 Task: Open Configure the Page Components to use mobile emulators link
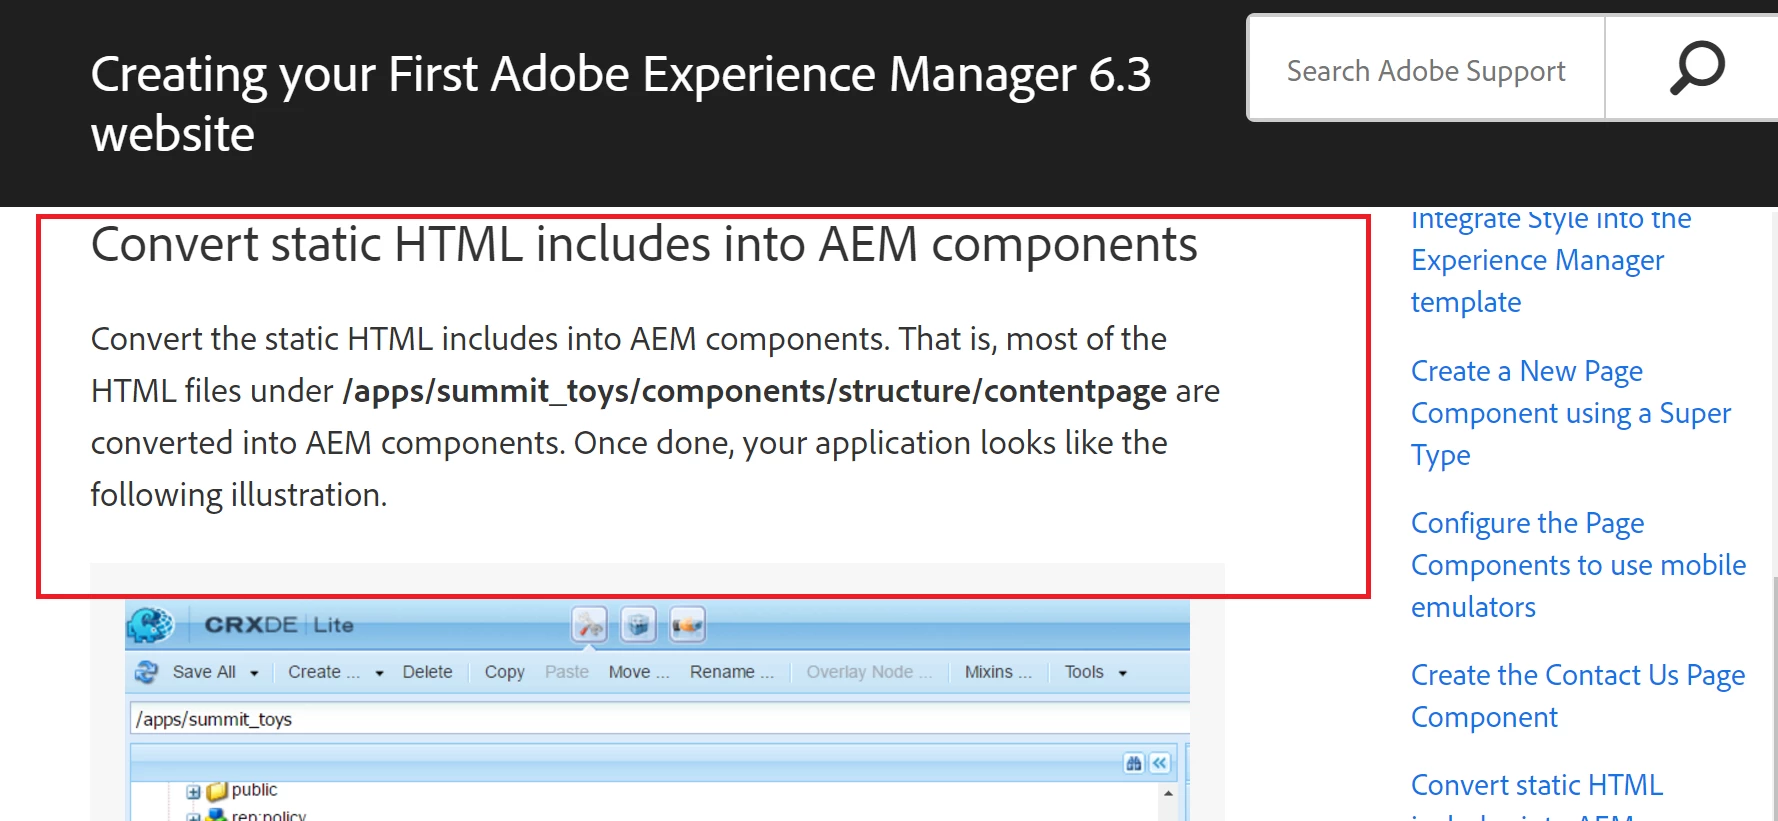(1578, 565)
